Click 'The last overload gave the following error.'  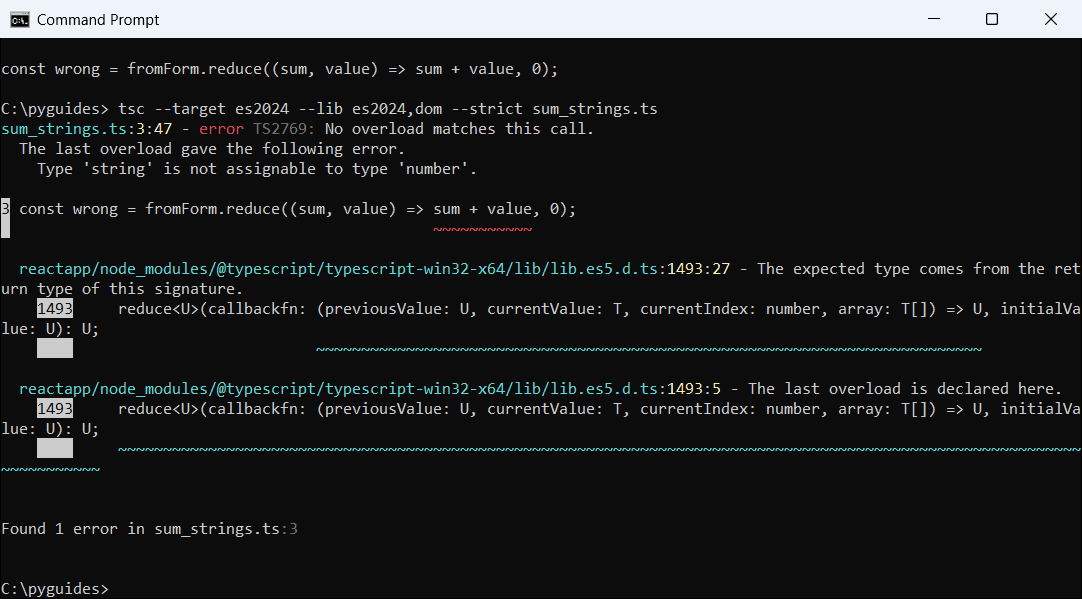[x=212, y=149]
